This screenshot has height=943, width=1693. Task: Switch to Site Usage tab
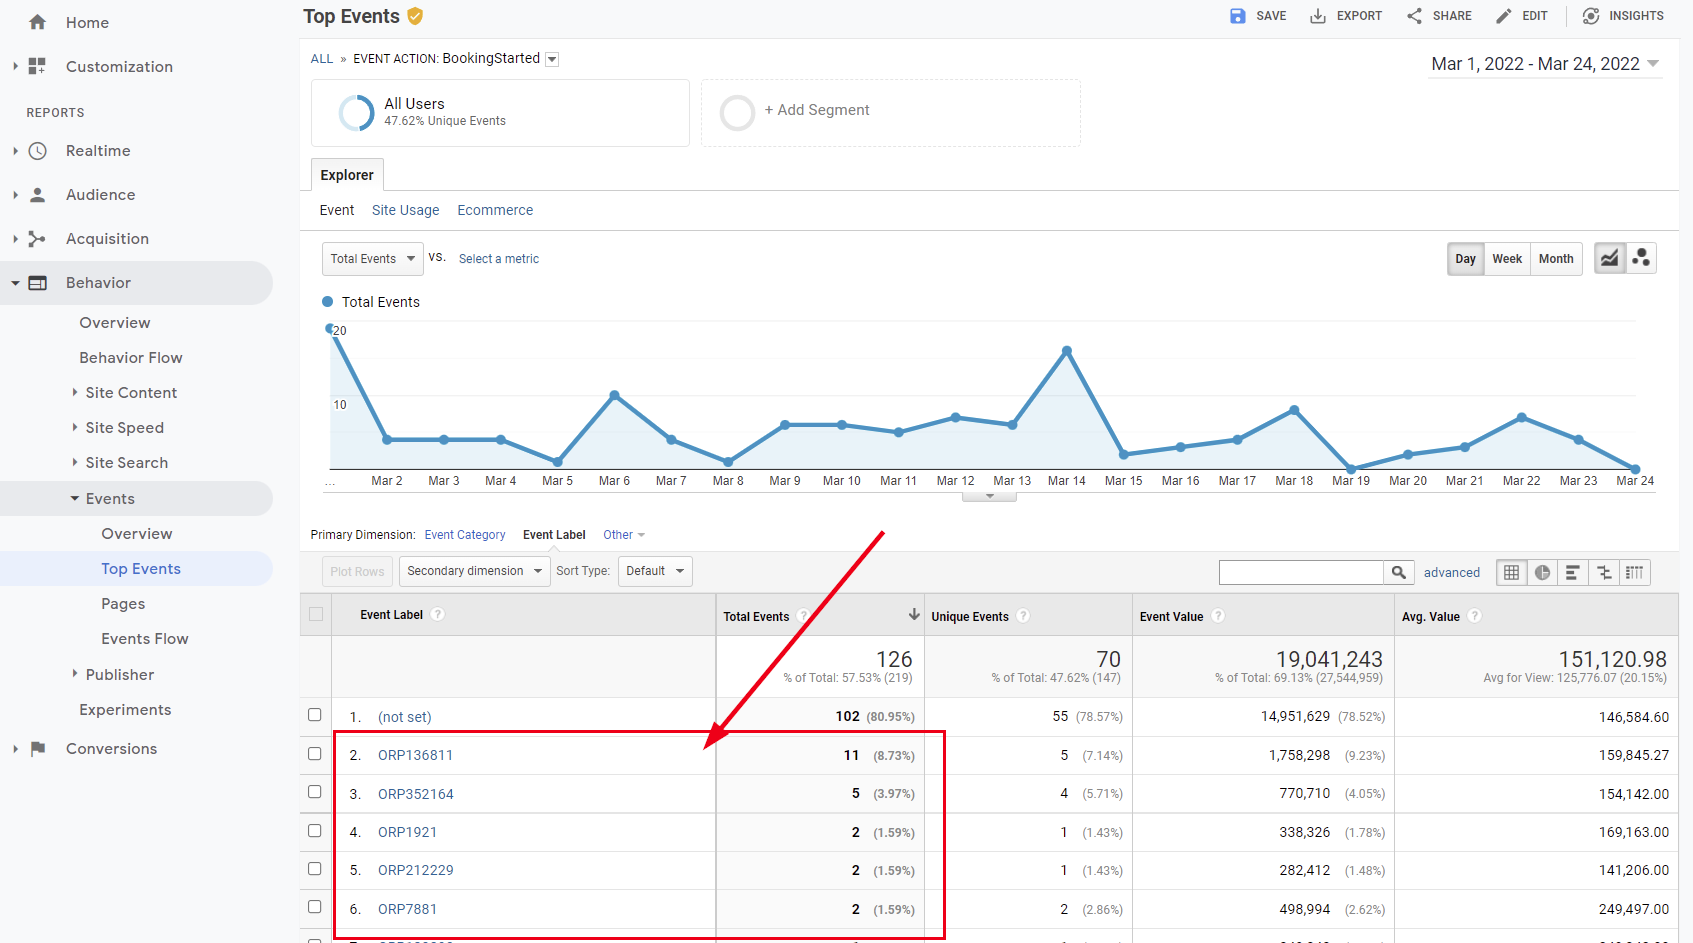[405, 210]
